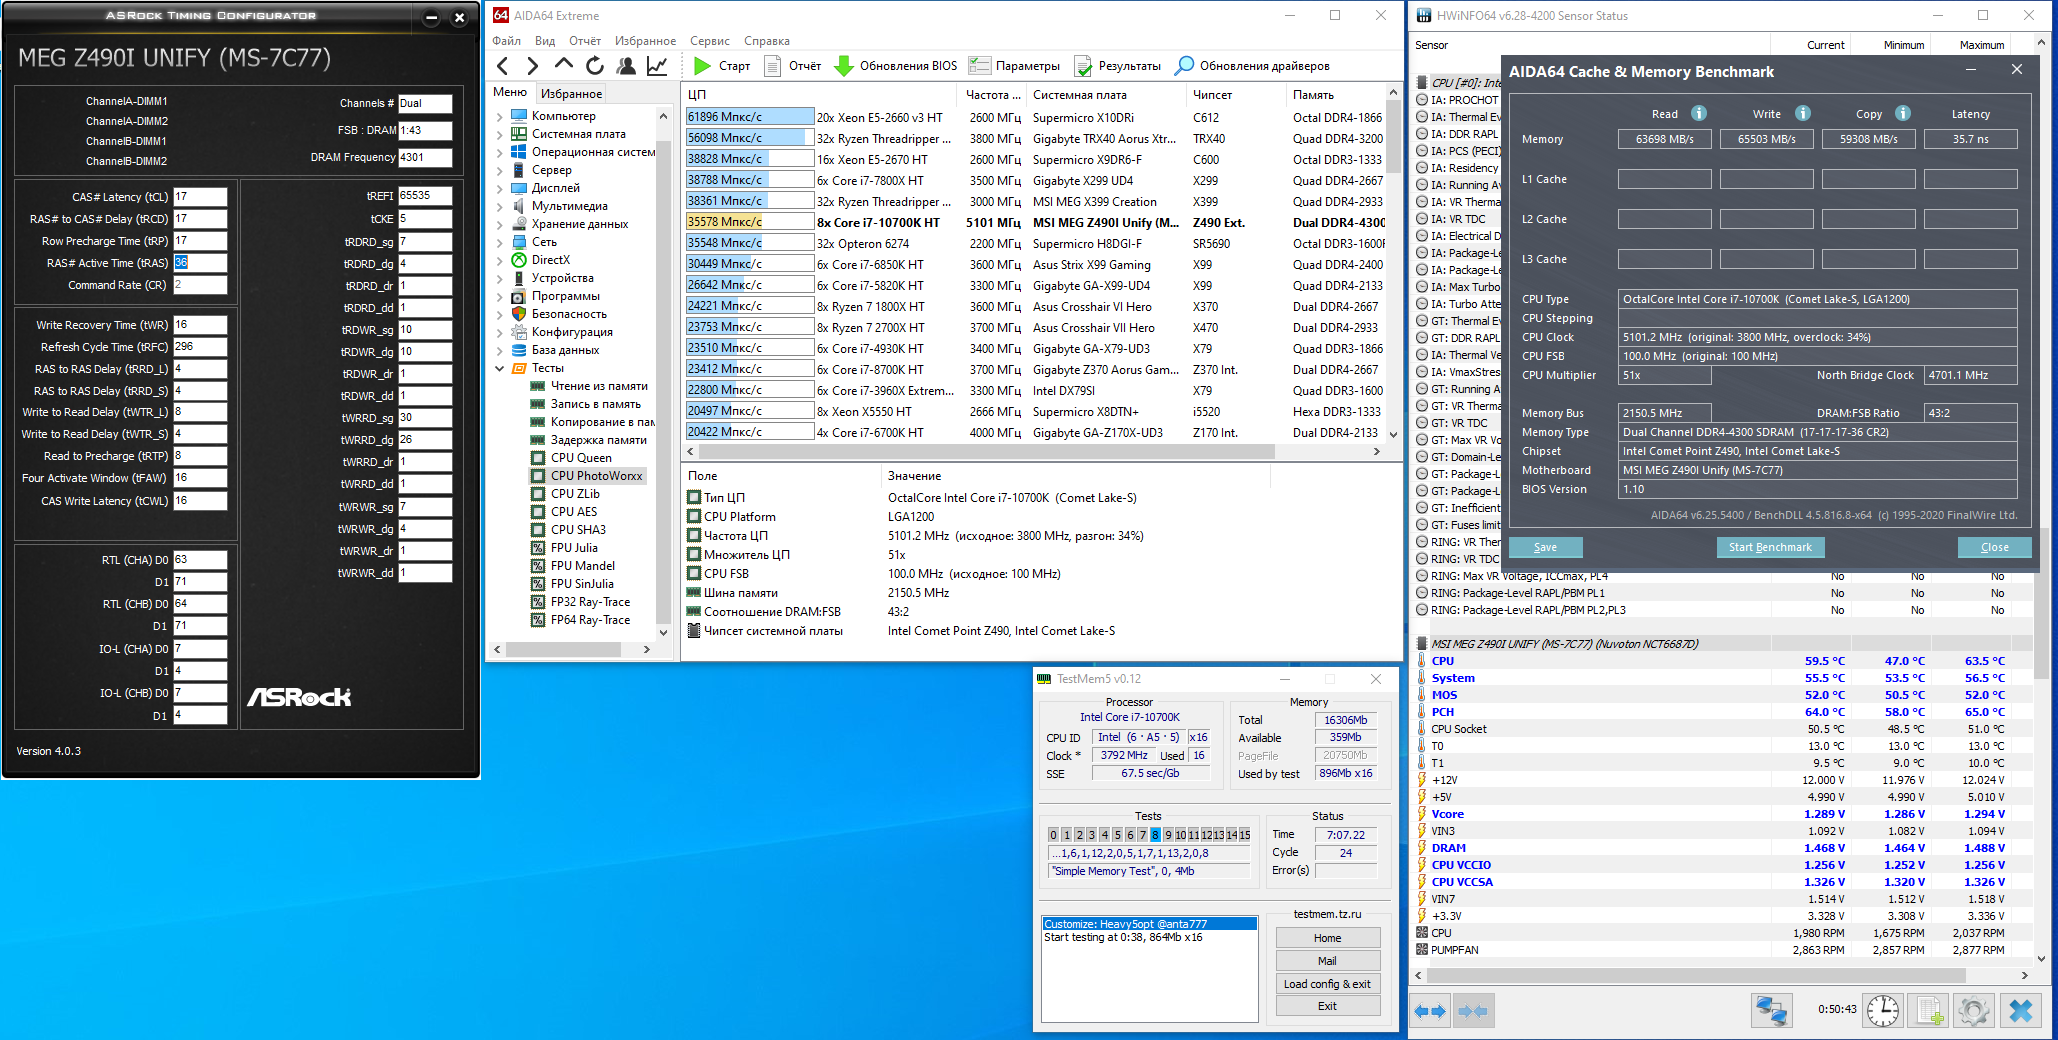Expand the Компьютер tree node
The image size is (2058, 1040).
click(500, 116)
